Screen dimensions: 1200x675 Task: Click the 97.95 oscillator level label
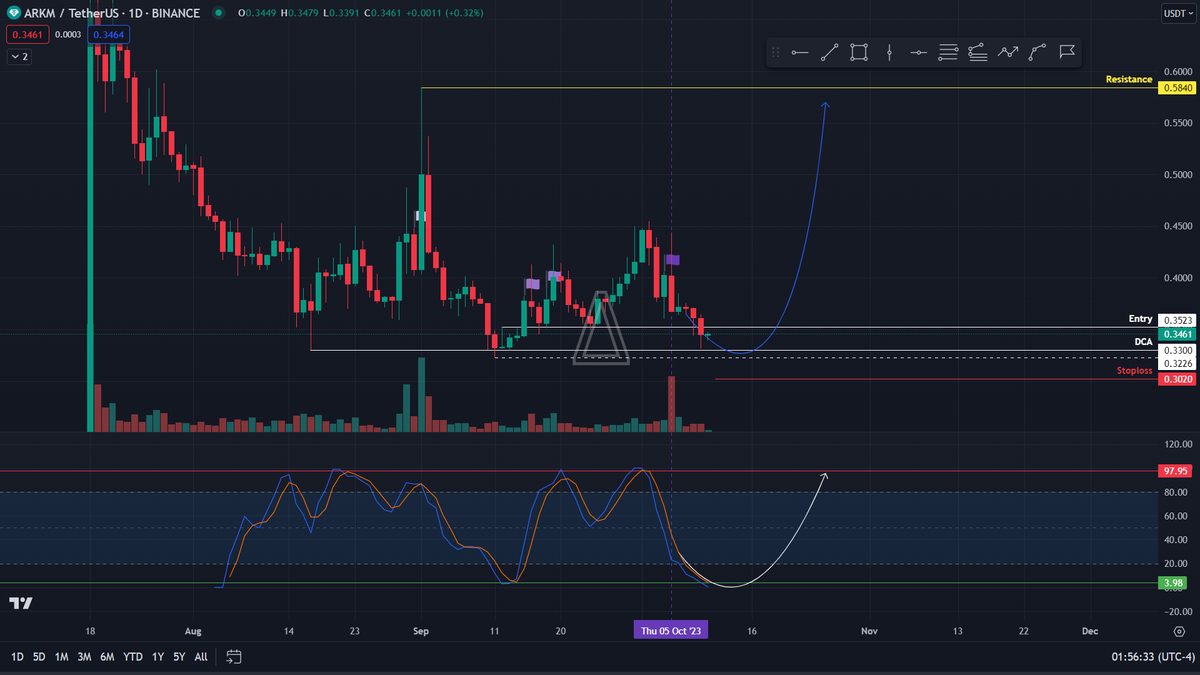(1175, 470)
